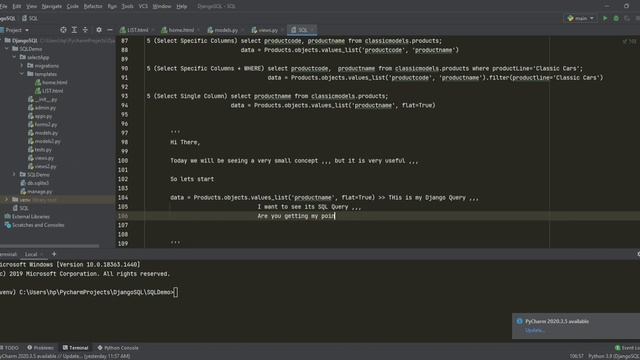Click Collapse All icon in Project panel
The width and height of the screenshot is (640, 360).
pos(85,30)
